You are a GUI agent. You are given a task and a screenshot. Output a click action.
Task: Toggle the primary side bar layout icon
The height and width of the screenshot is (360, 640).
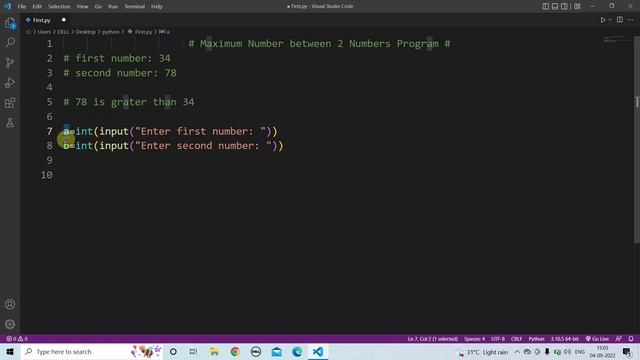coord(546,6)
